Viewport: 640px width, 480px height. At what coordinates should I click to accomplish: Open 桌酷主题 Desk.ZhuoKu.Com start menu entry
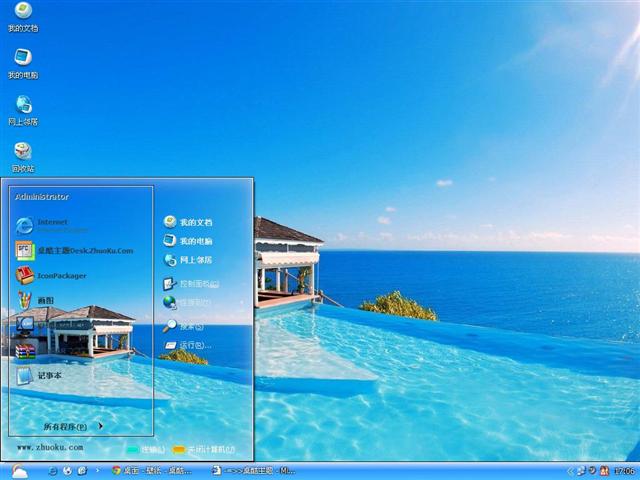[74, 251]
